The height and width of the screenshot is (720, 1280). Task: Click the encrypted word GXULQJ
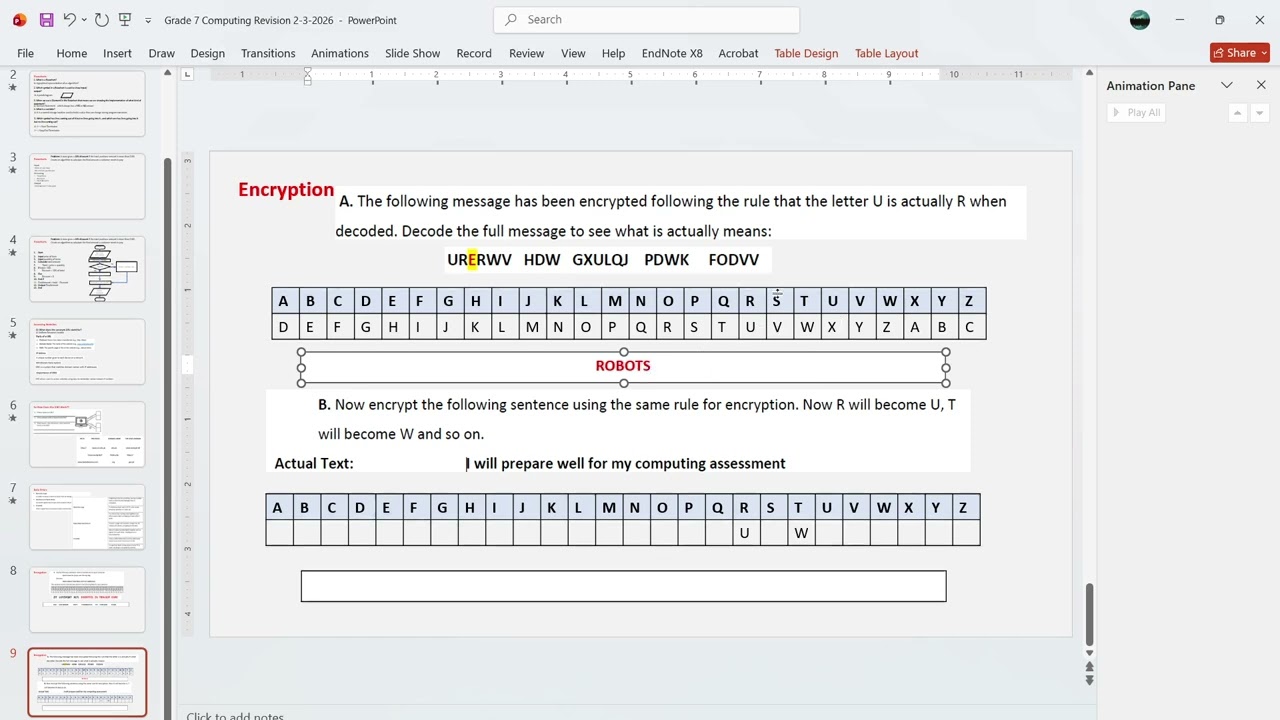coord(600,259)
